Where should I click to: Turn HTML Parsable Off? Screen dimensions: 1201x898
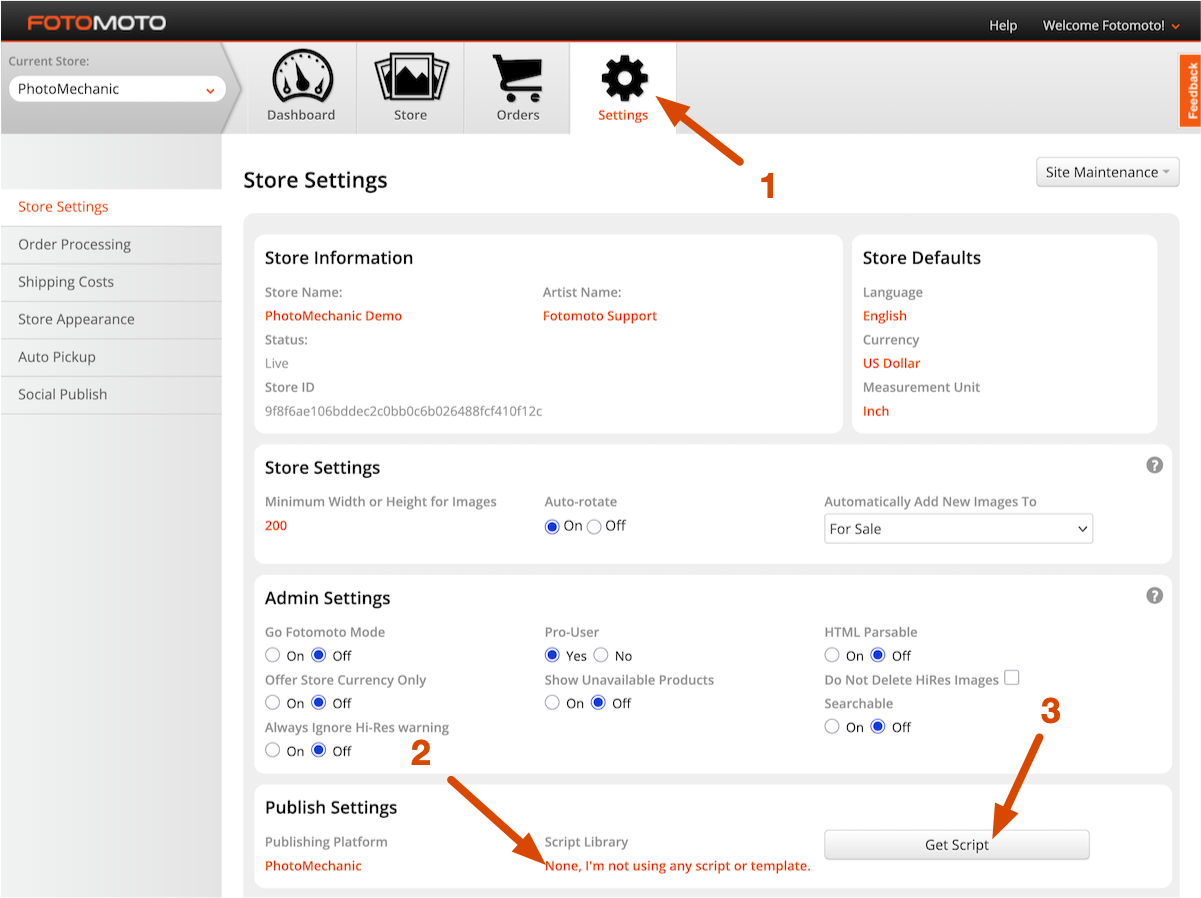[878, 655]
